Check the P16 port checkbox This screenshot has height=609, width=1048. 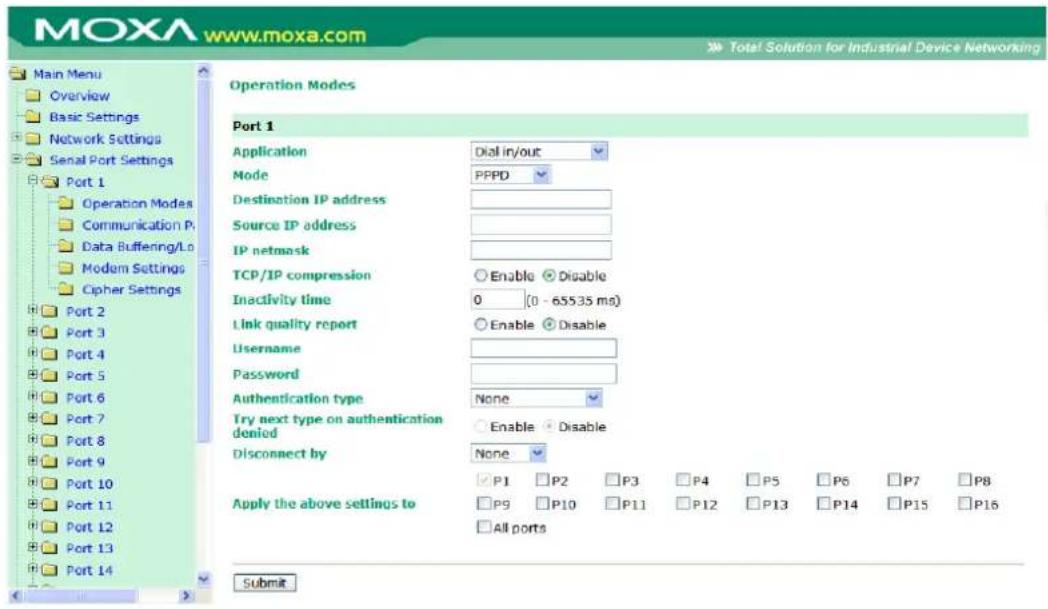(x=964, y=503)
